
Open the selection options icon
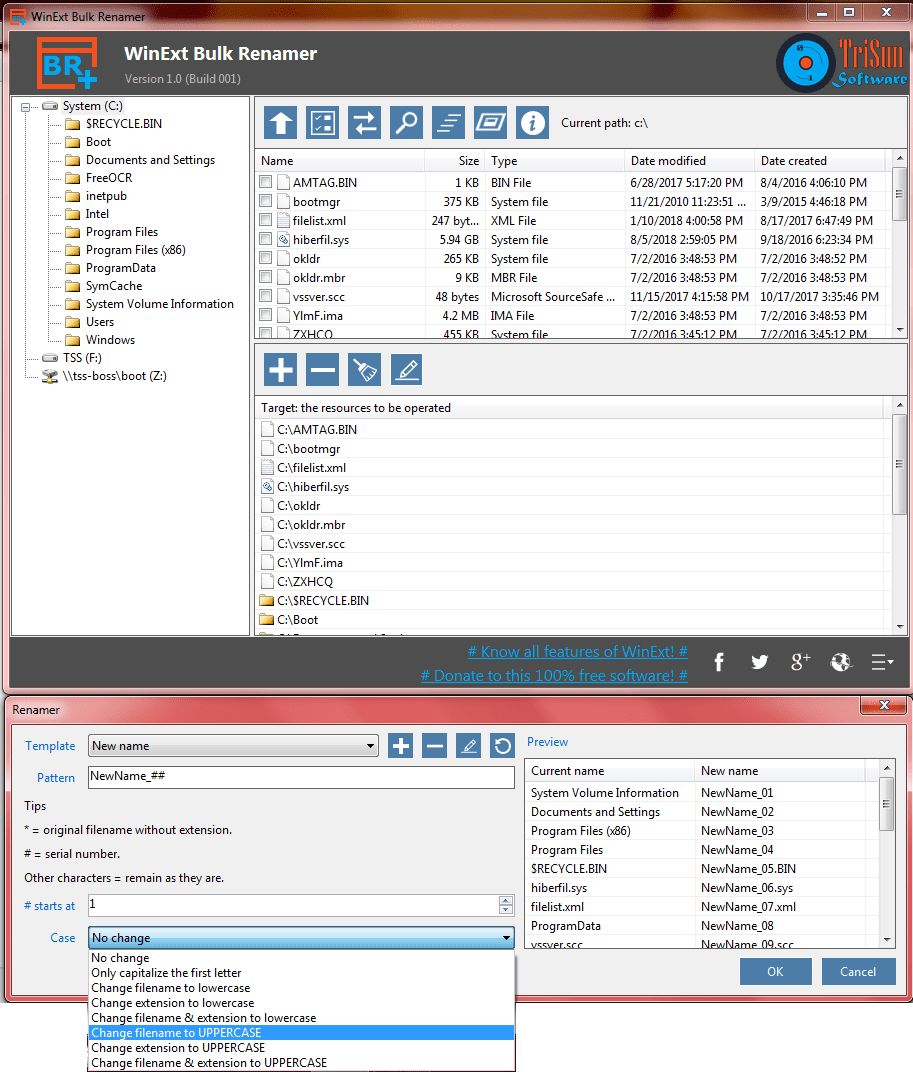322,122
